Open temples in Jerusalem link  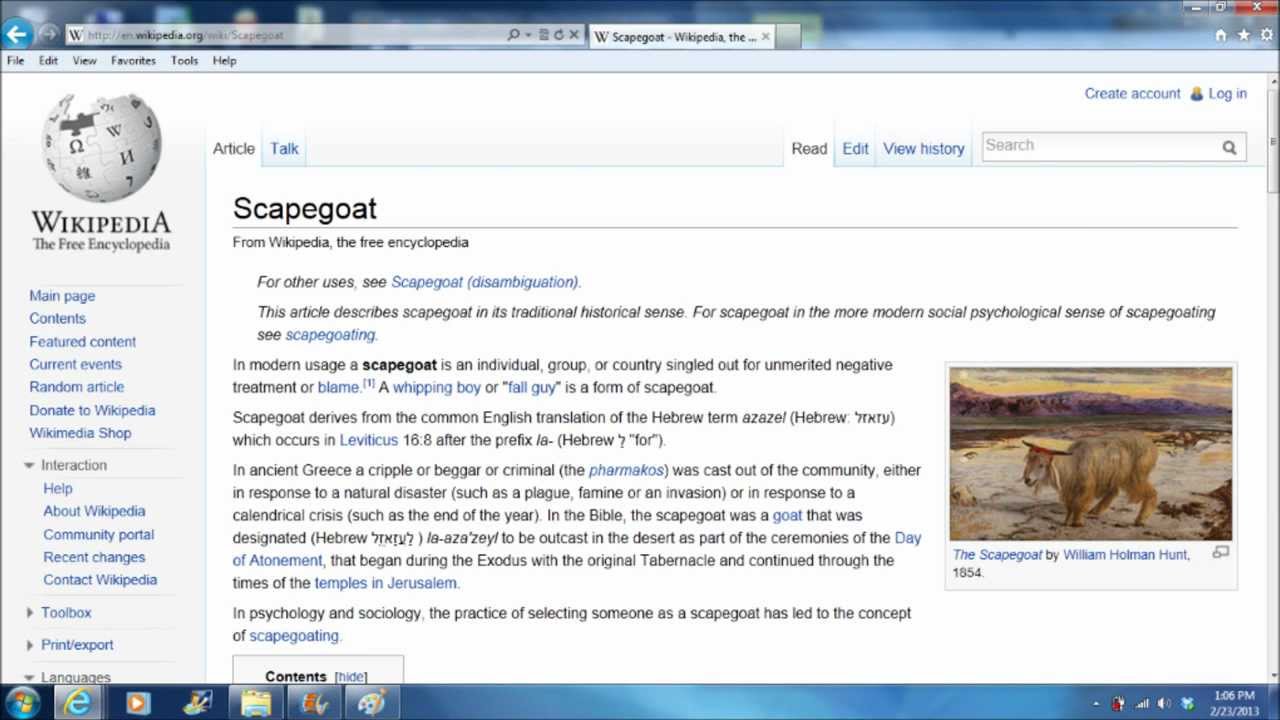coord(385,583)
